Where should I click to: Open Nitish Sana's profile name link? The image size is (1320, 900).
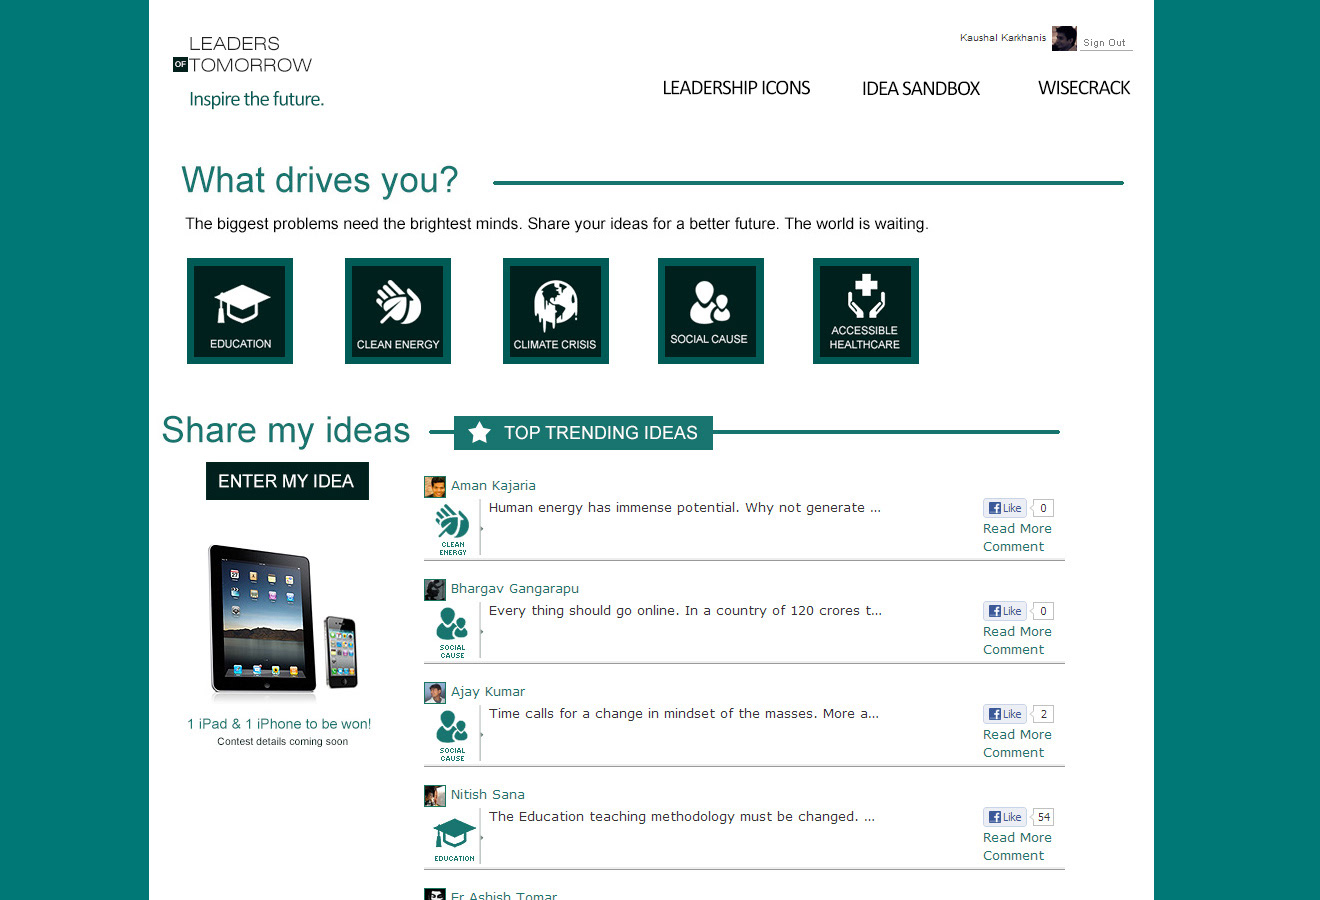pos(488,795)
